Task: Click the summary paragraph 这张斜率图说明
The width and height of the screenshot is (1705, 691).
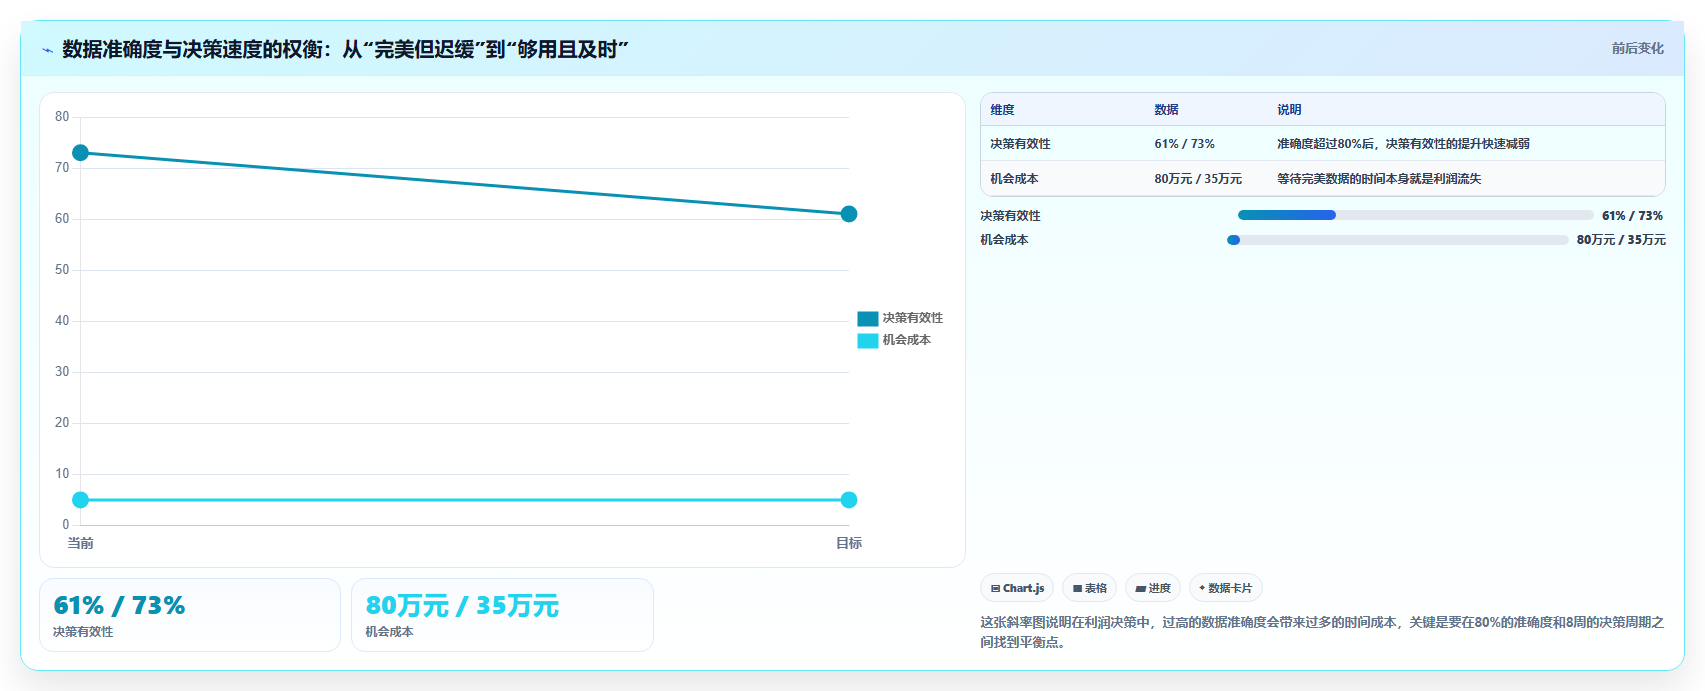Action: click(1322, 632)
